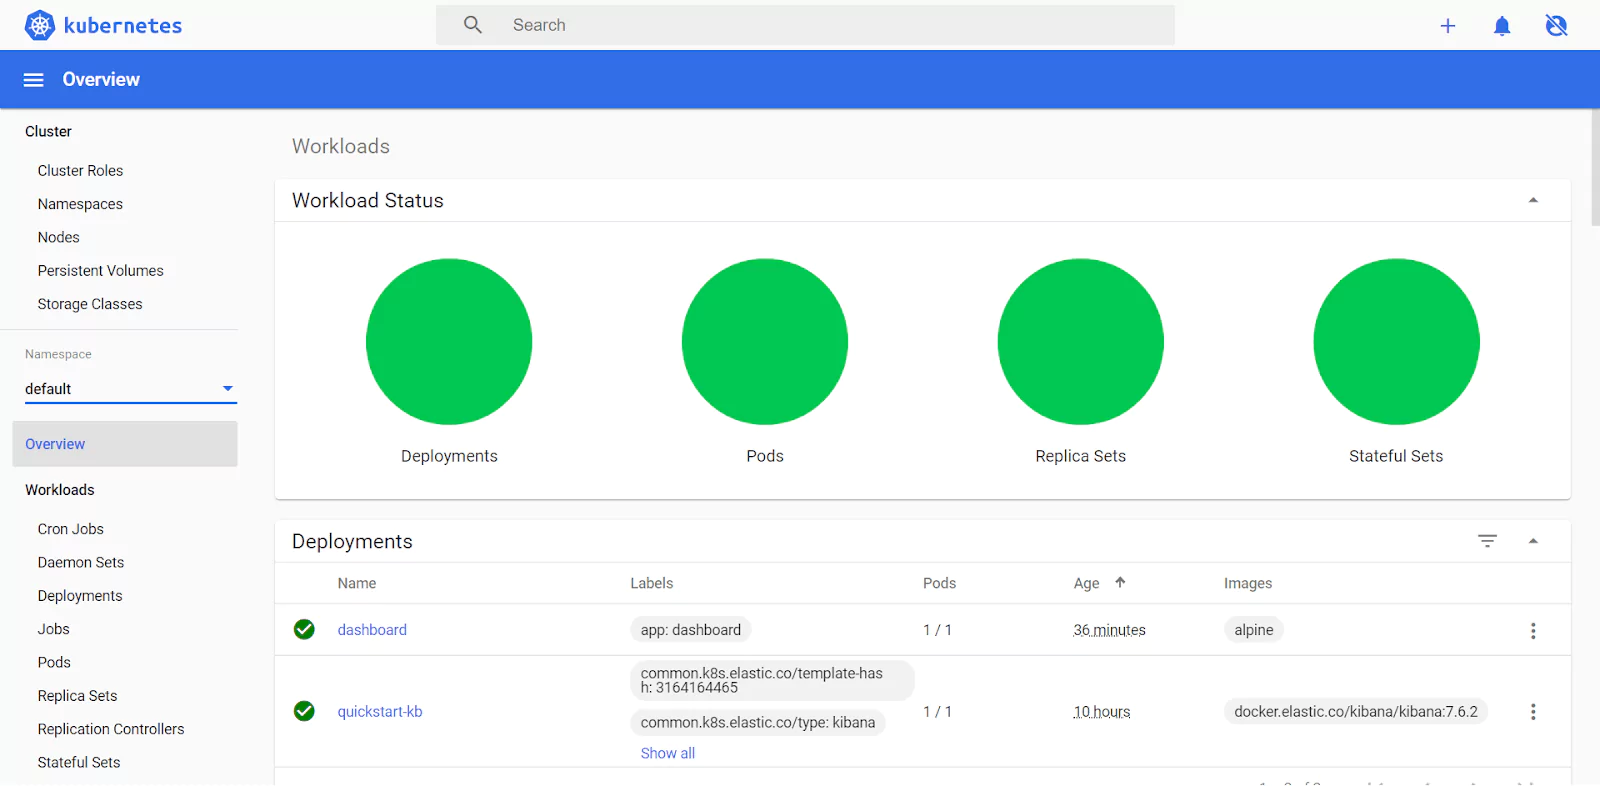Open the quickstart-kb deployment link
Viewport: 1600px width, 786px height.
pos(380,712)
